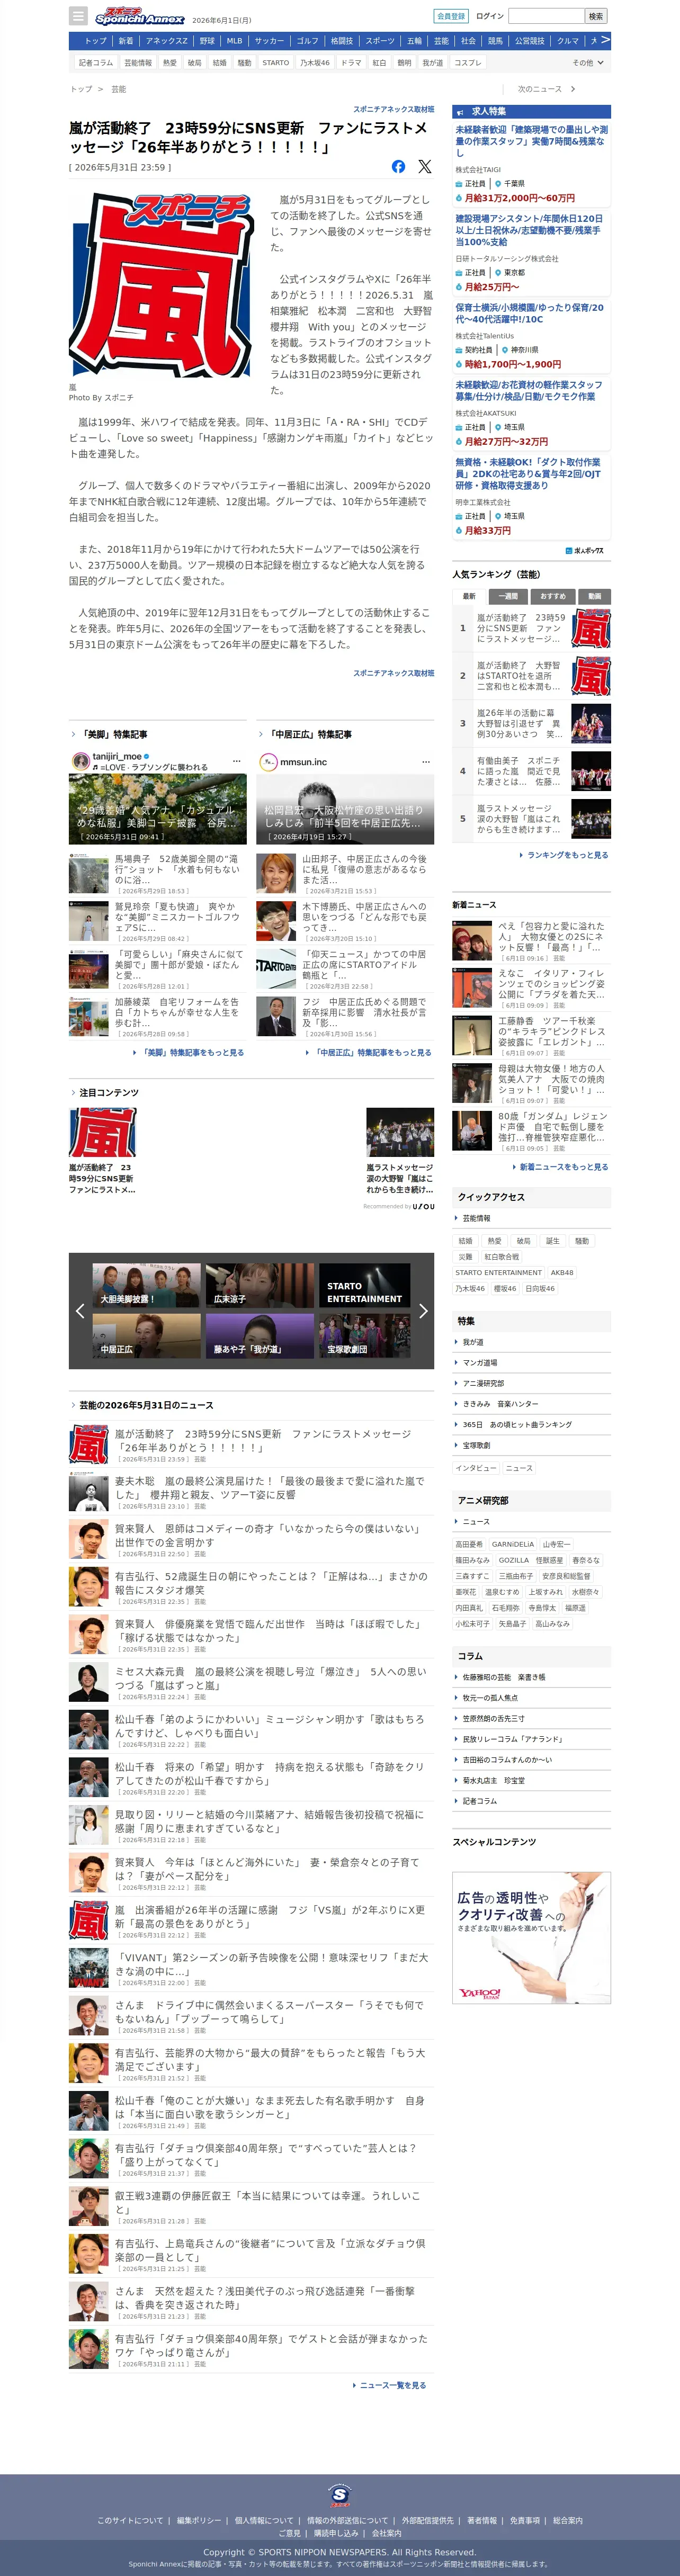Switch to the 動画 ranking tab
The width and height of the screenshot is (680, 2576).
[595, 596]
